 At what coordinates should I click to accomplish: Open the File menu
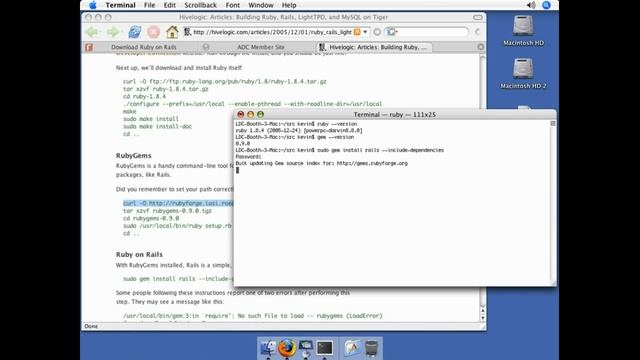pyautogui.click(x=149, y=5)
